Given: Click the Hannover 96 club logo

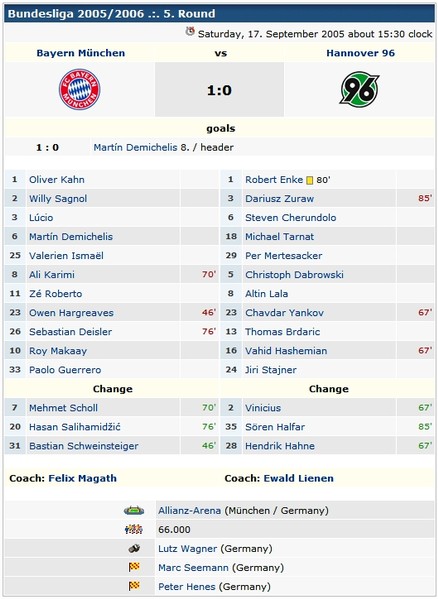Looking at the screenshot, I should [x=360, y=89].
